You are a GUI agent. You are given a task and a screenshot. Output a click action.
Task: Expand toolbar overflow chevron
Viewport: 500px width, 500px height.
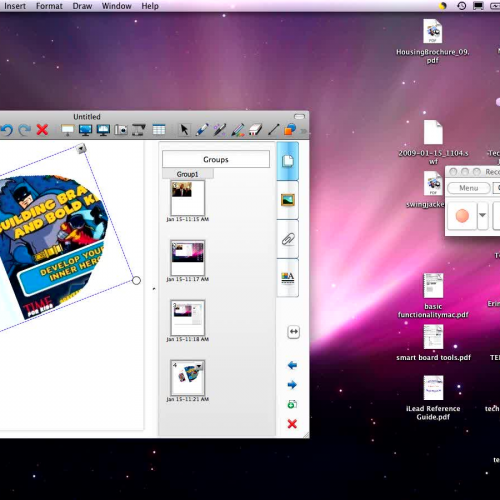click(x=303, y=131)
